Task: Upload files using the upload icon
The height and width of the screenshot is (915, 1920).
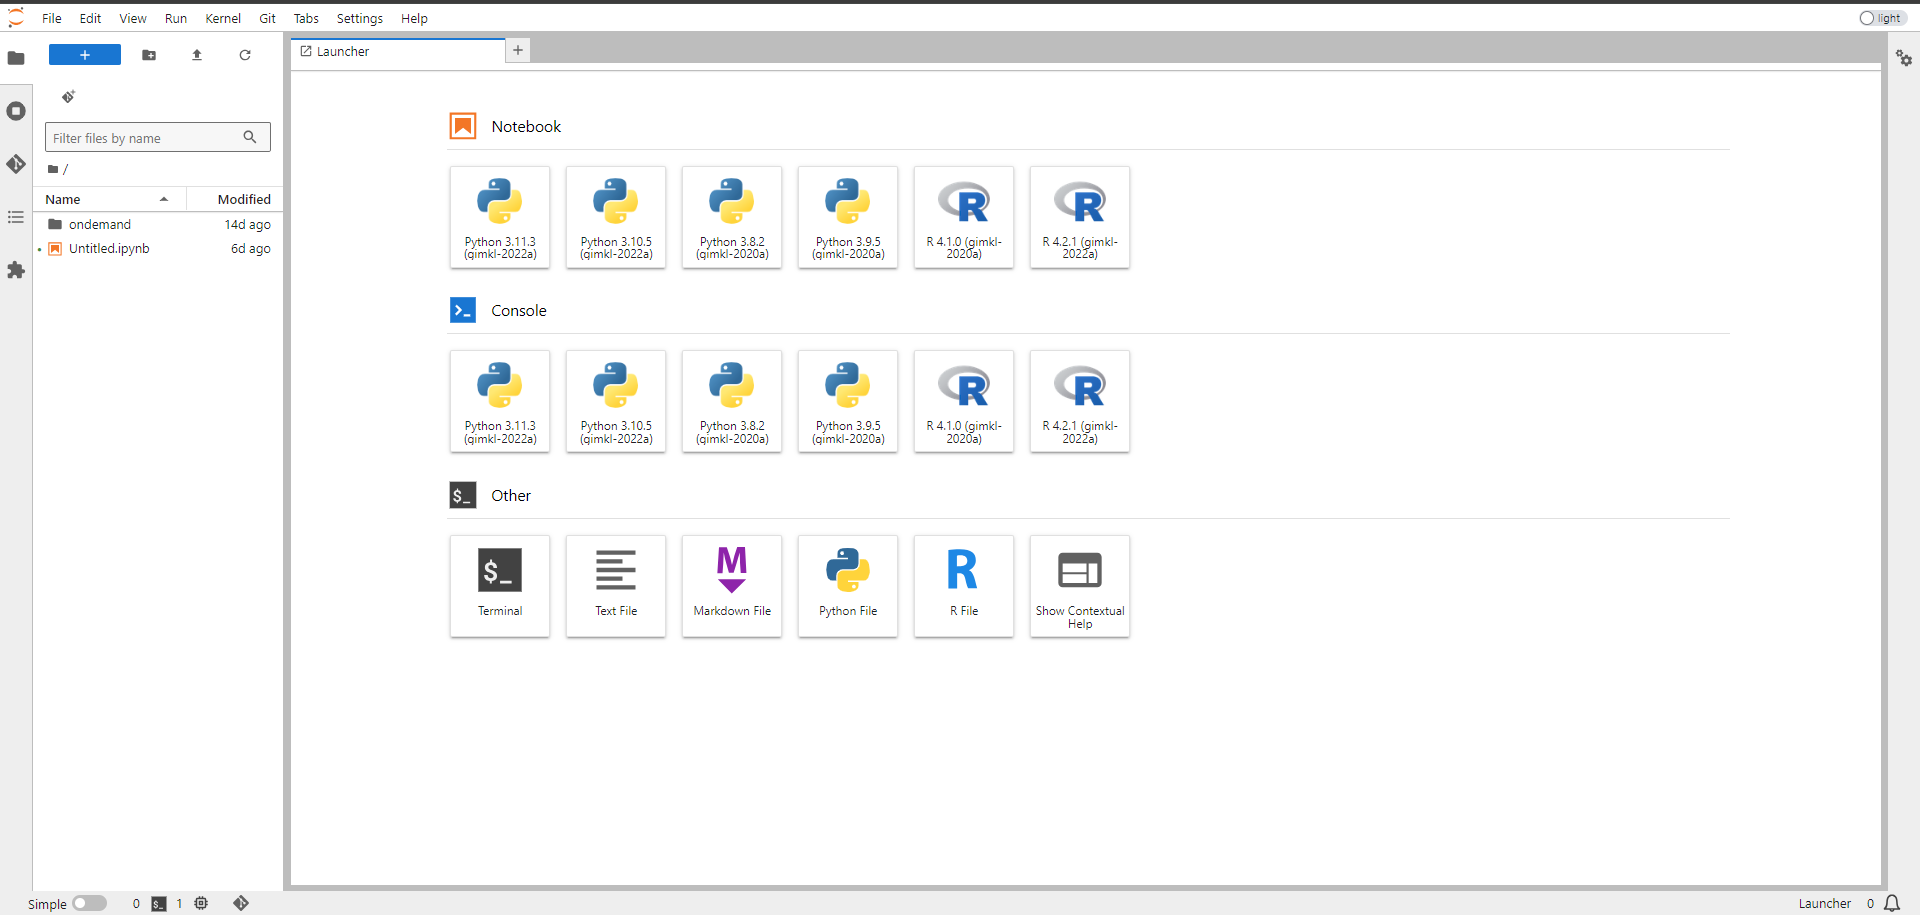Action: [196, 55]
